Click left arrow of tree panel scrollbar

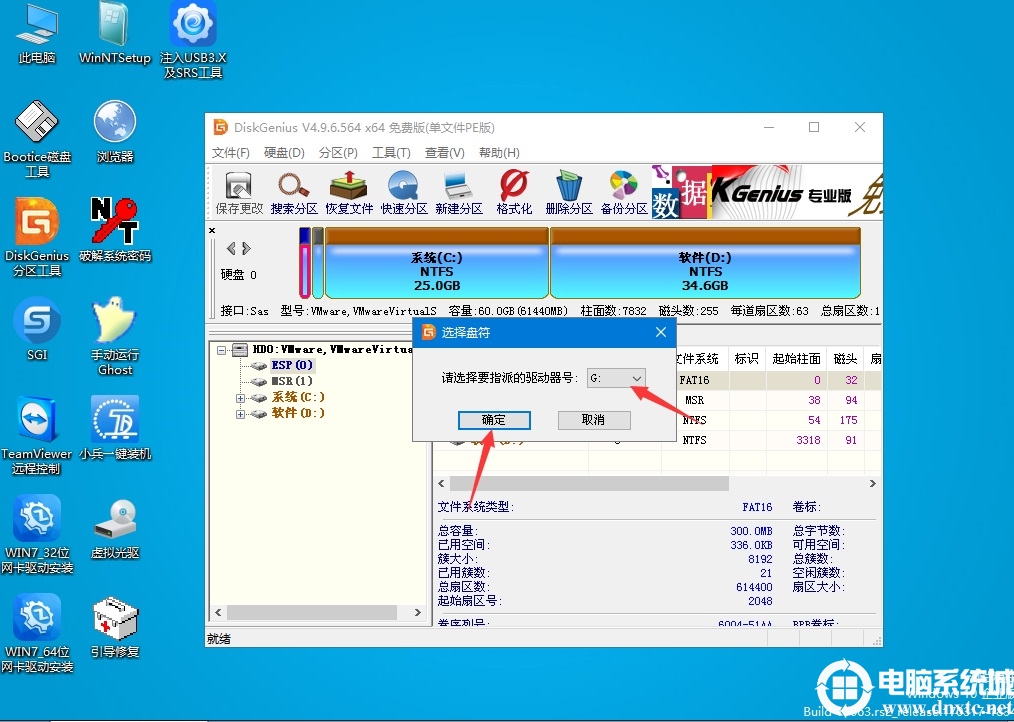tap(218, 612)
